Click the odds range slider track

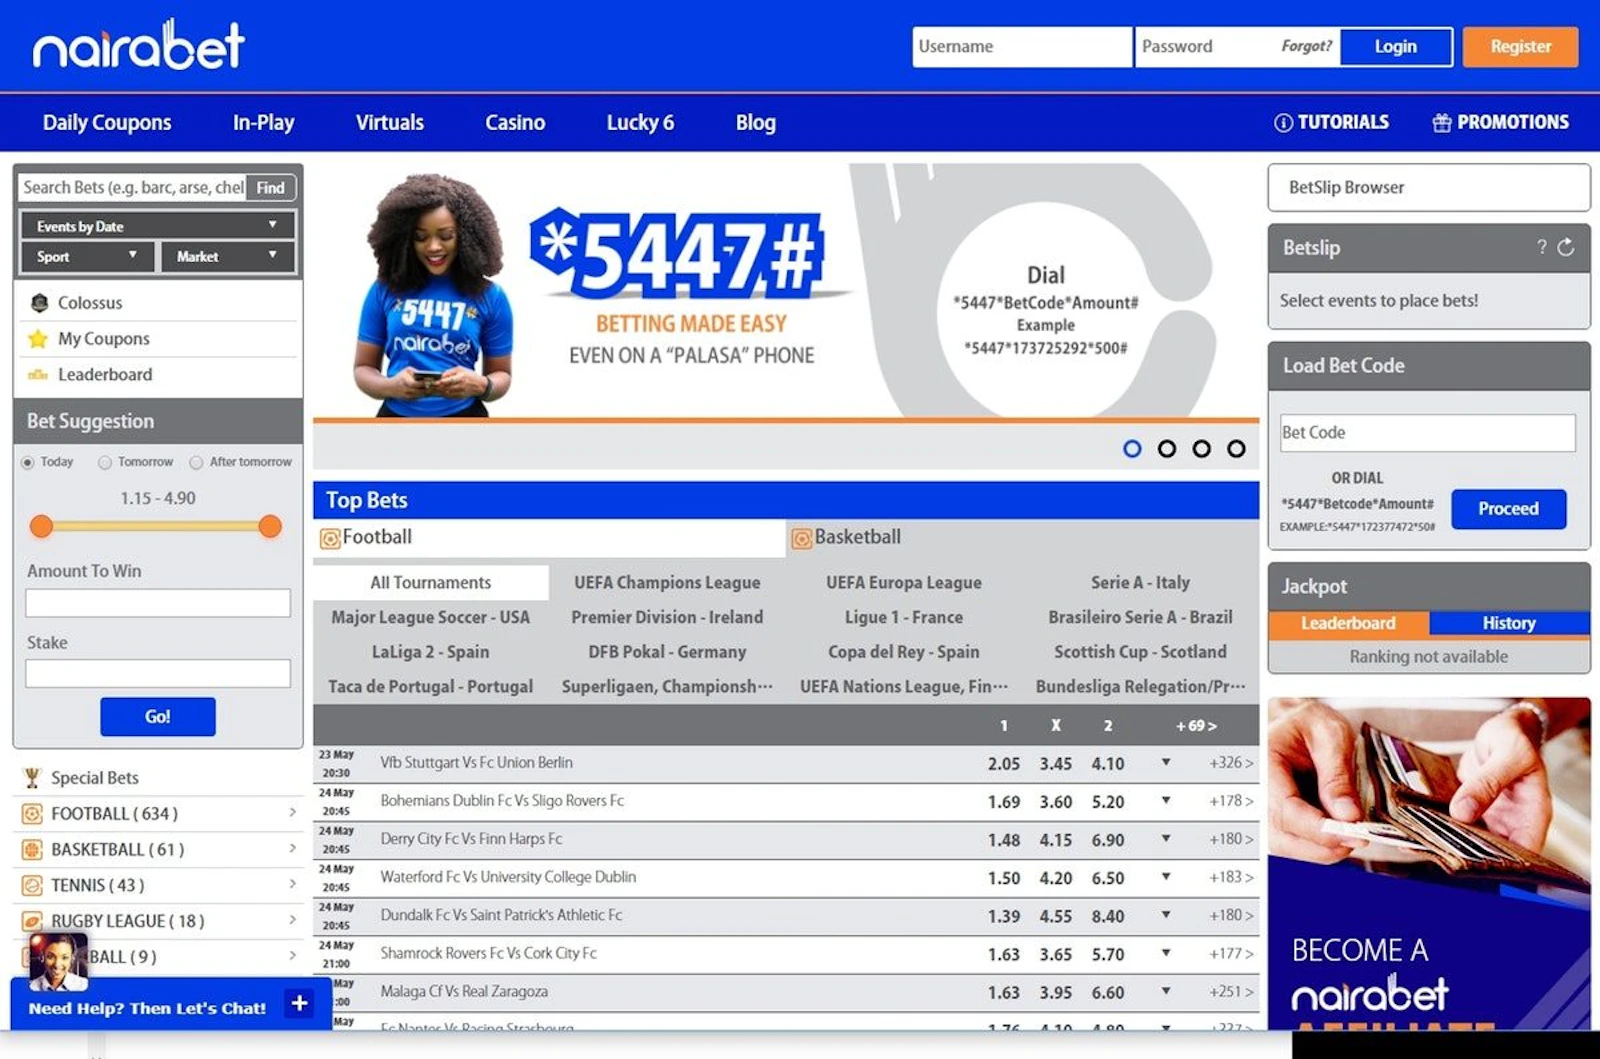pos(156,526)
